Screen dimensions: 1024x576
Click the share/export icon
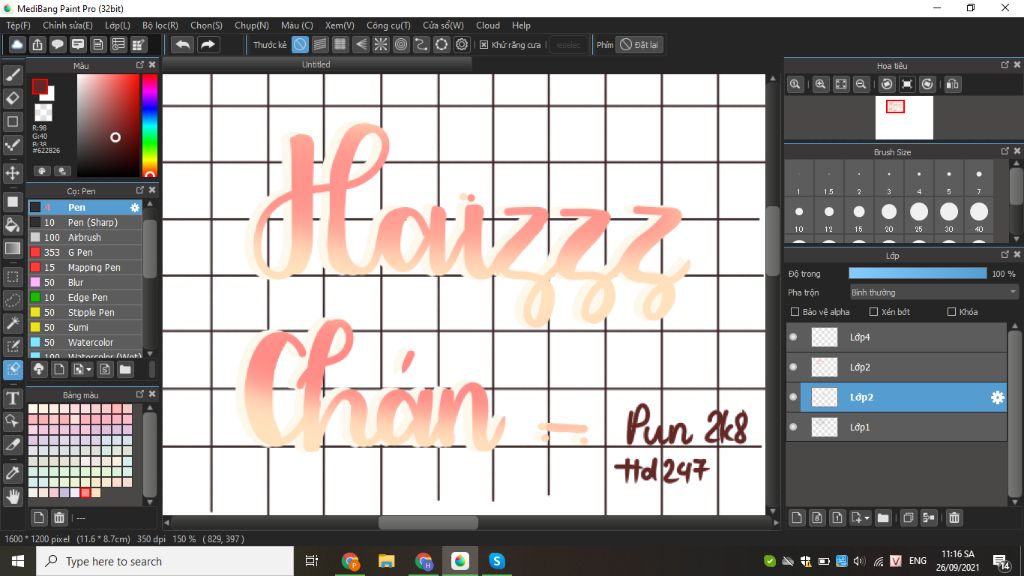[37, 44]
